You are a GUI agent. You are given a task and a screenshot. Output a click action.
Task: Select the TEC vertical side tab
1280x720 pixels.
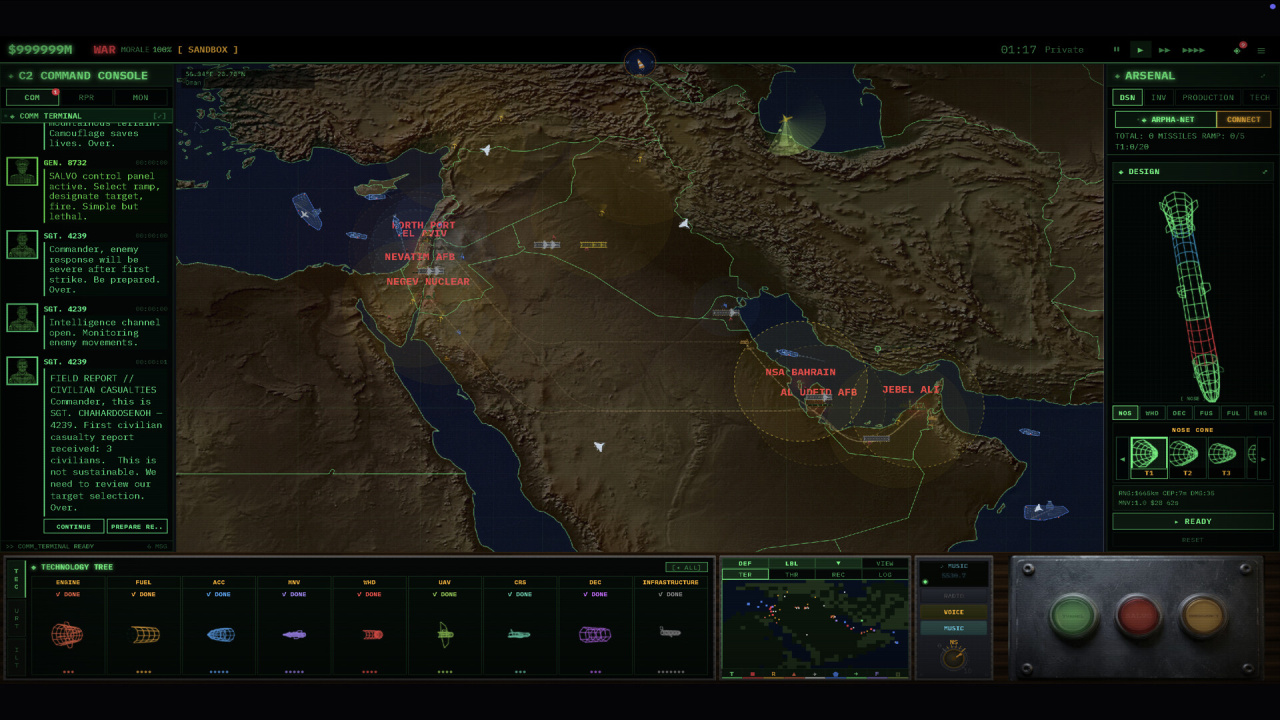click(x=16, y=579)
